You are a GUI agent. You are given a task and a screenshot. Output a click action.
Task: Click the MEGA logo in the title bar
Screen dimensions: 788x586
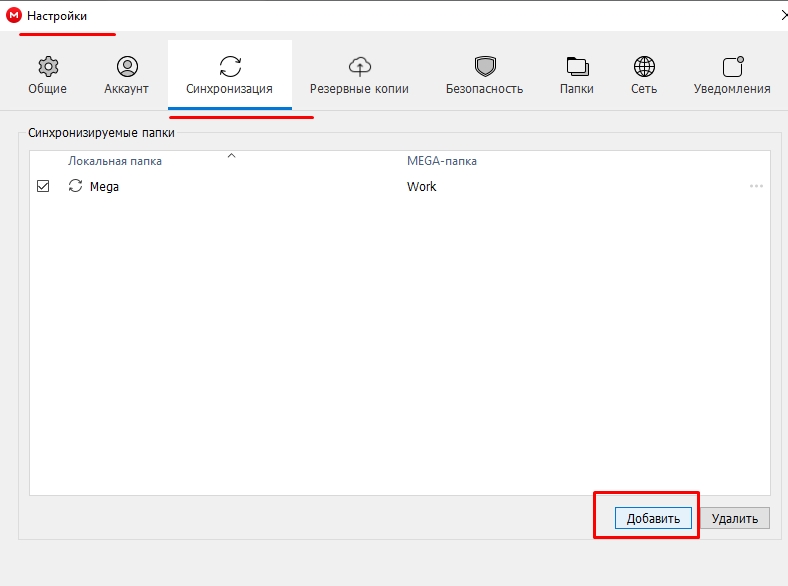coord(14,16)
